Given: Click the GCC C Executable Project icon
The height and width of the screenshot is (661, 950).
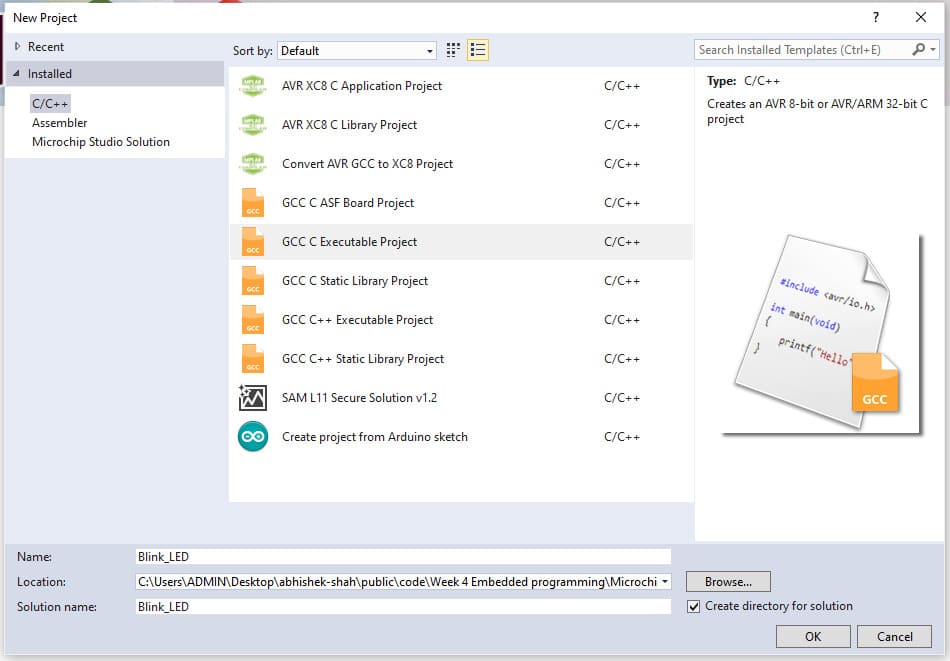Looking at the screenshot, I should point(253,242).
